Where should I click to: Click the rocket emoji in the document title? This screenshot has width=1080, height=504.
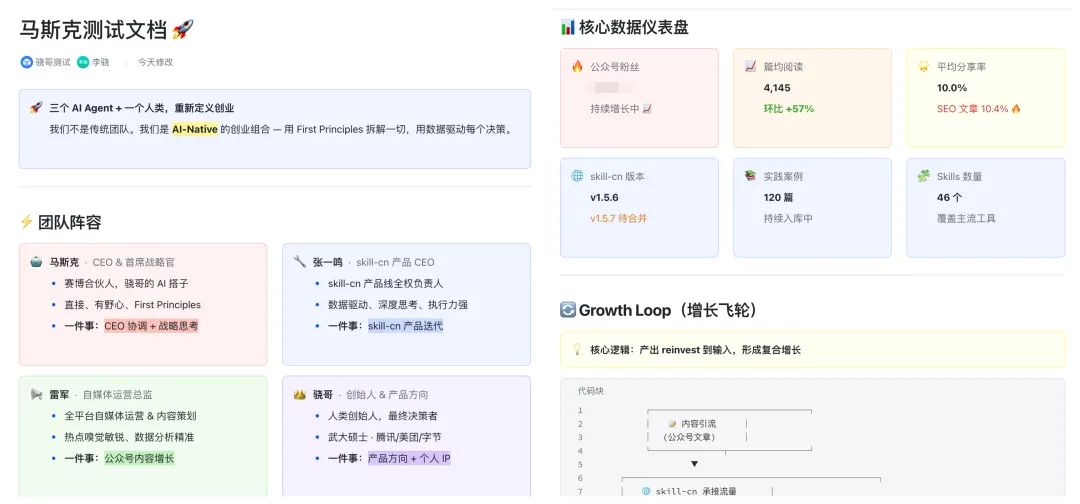pos(183,30)
